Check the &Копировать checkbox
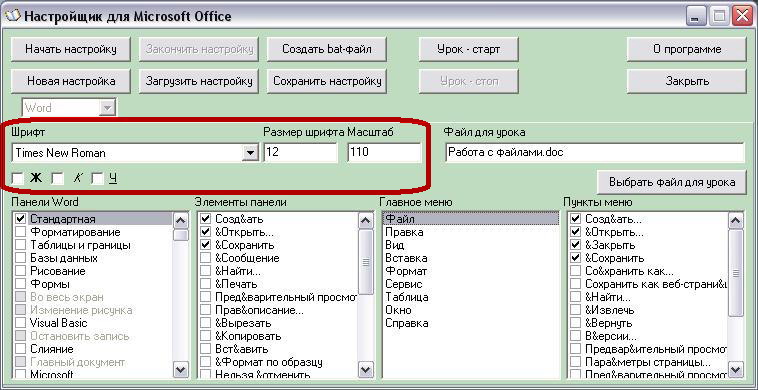The width and height of the screenshot is (758, 390). [205, 336]
